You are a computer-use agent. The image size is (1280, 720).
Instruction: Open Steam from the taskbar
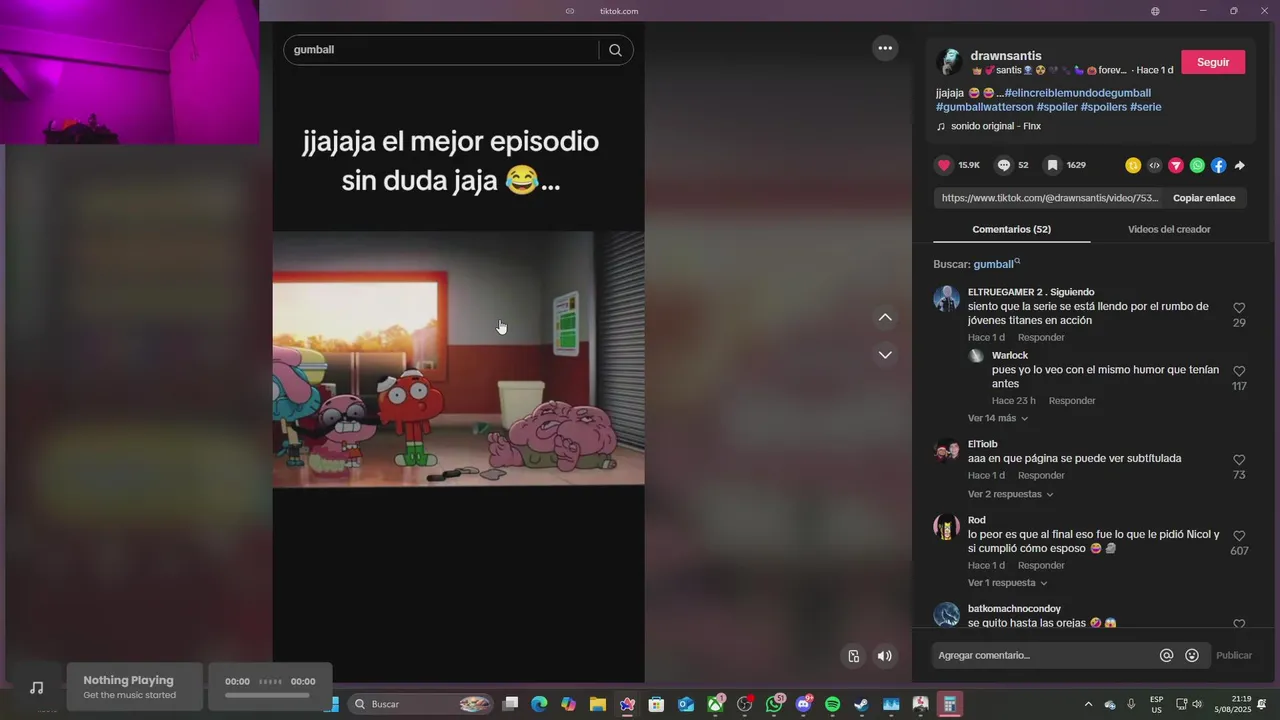(x=861, y=704)
